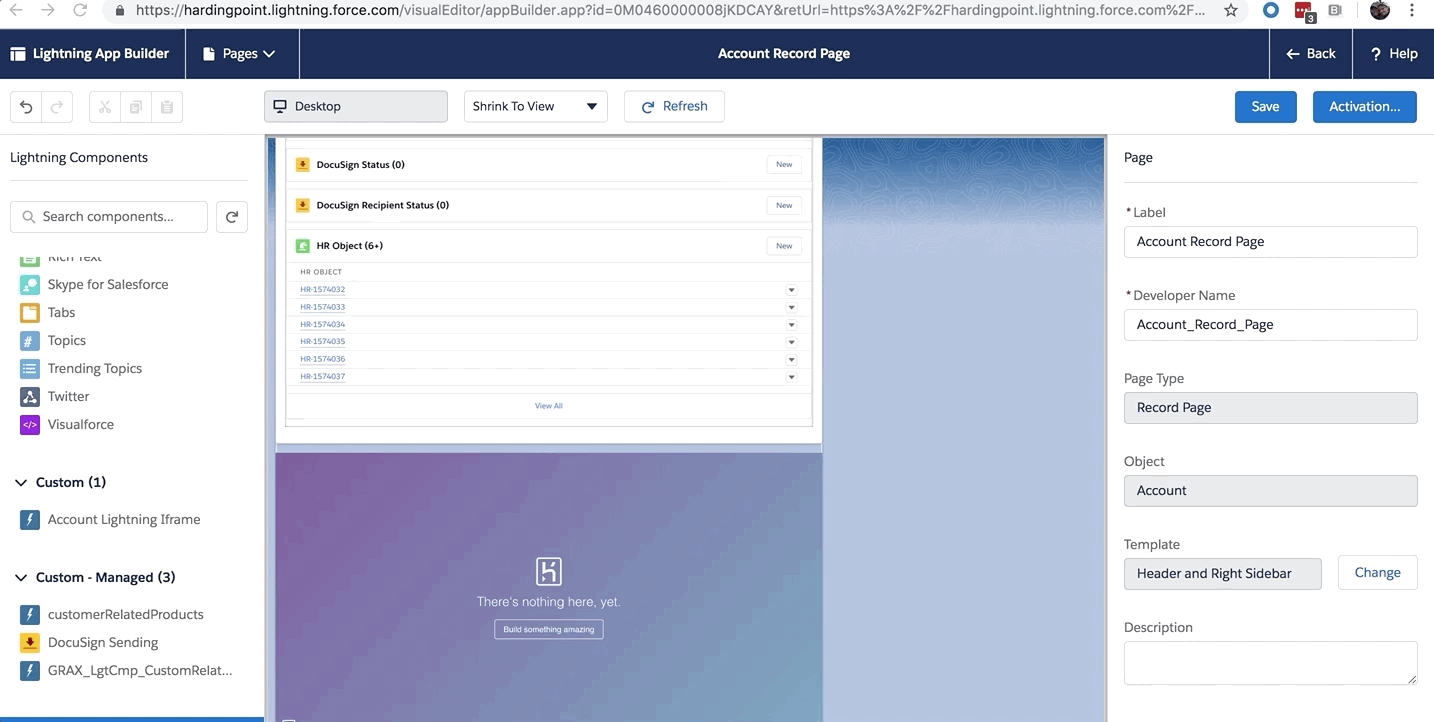The height and width of the screenshot is (722, 1434).
Task: Undo the last change
Action: click(x=26, y=107)
